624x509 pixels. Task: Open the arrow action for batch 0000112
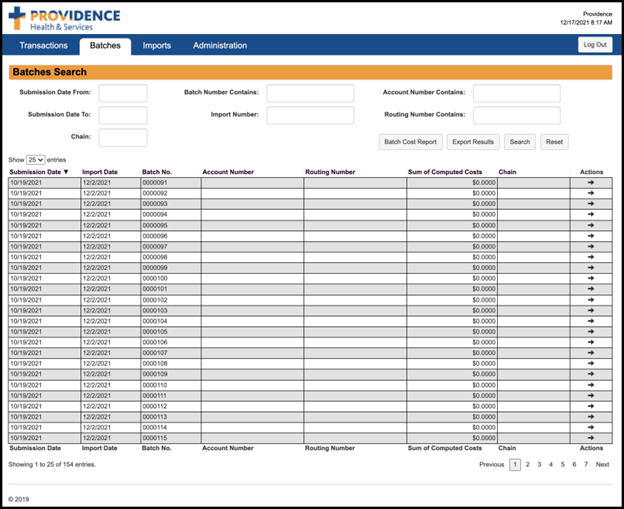[591, 406]
